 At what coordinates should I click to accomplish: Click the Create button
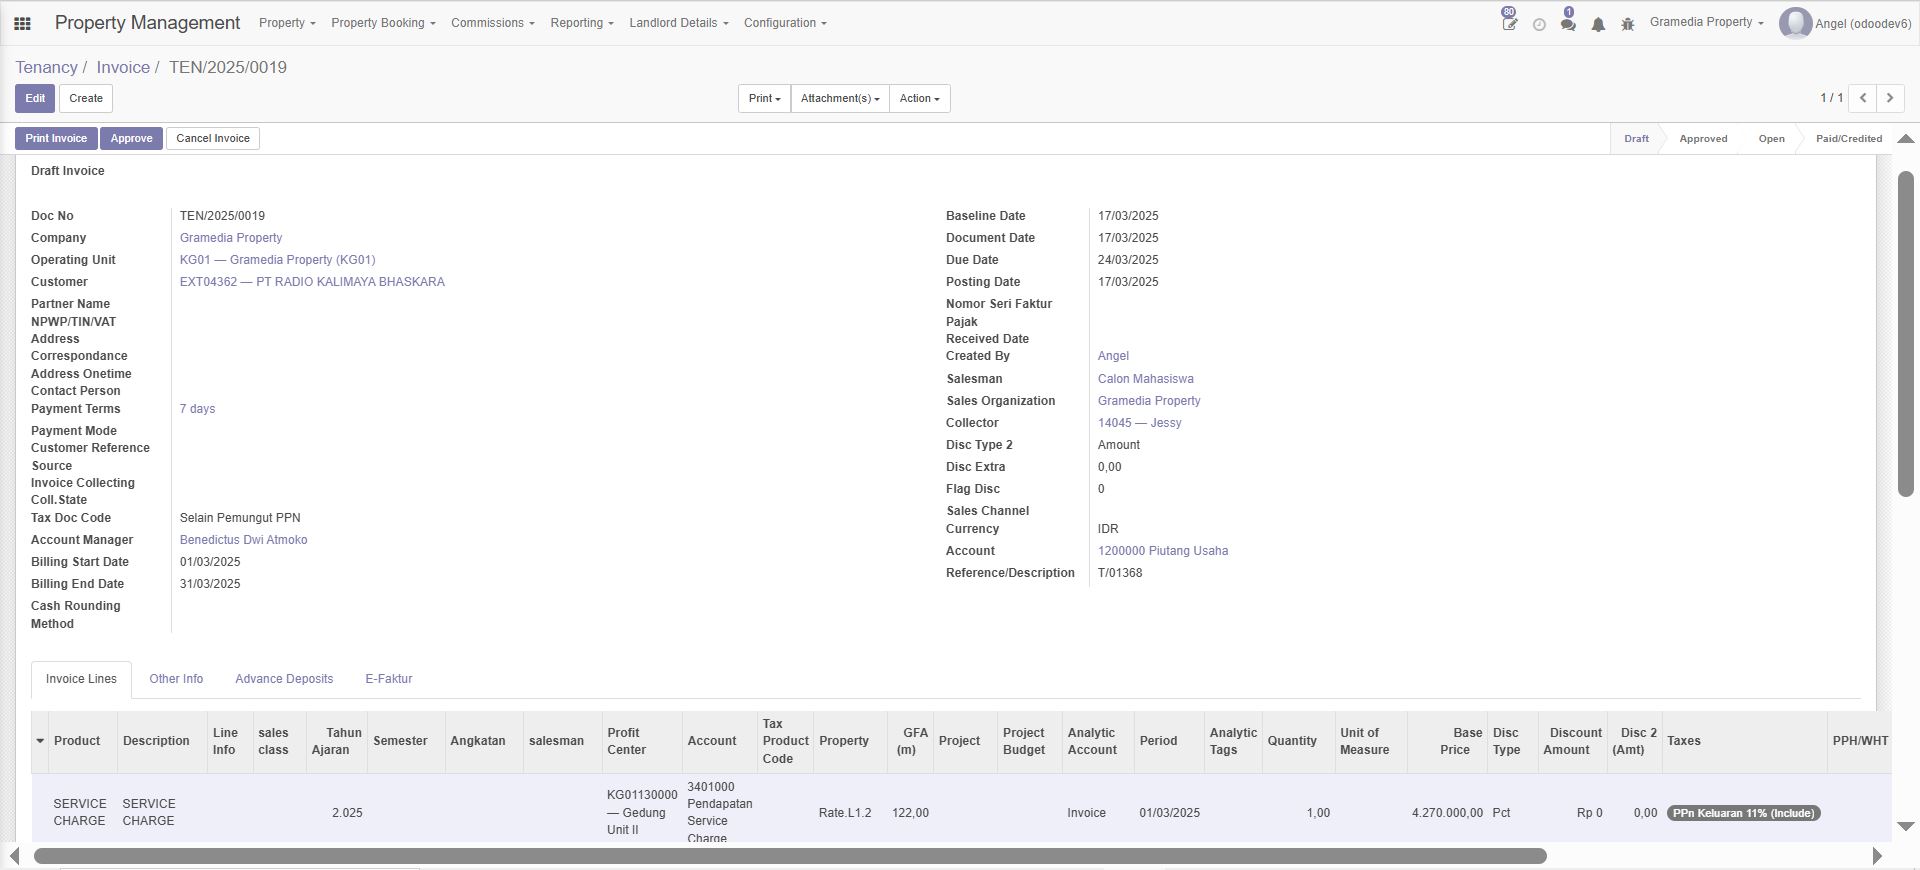point(86,98)
